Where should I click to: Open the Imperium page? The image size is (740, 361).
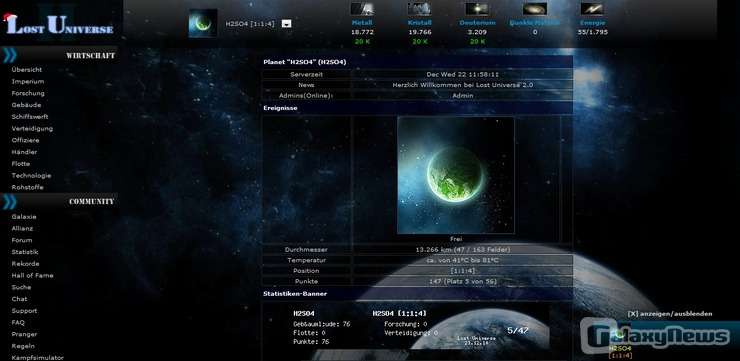point(28,81)
